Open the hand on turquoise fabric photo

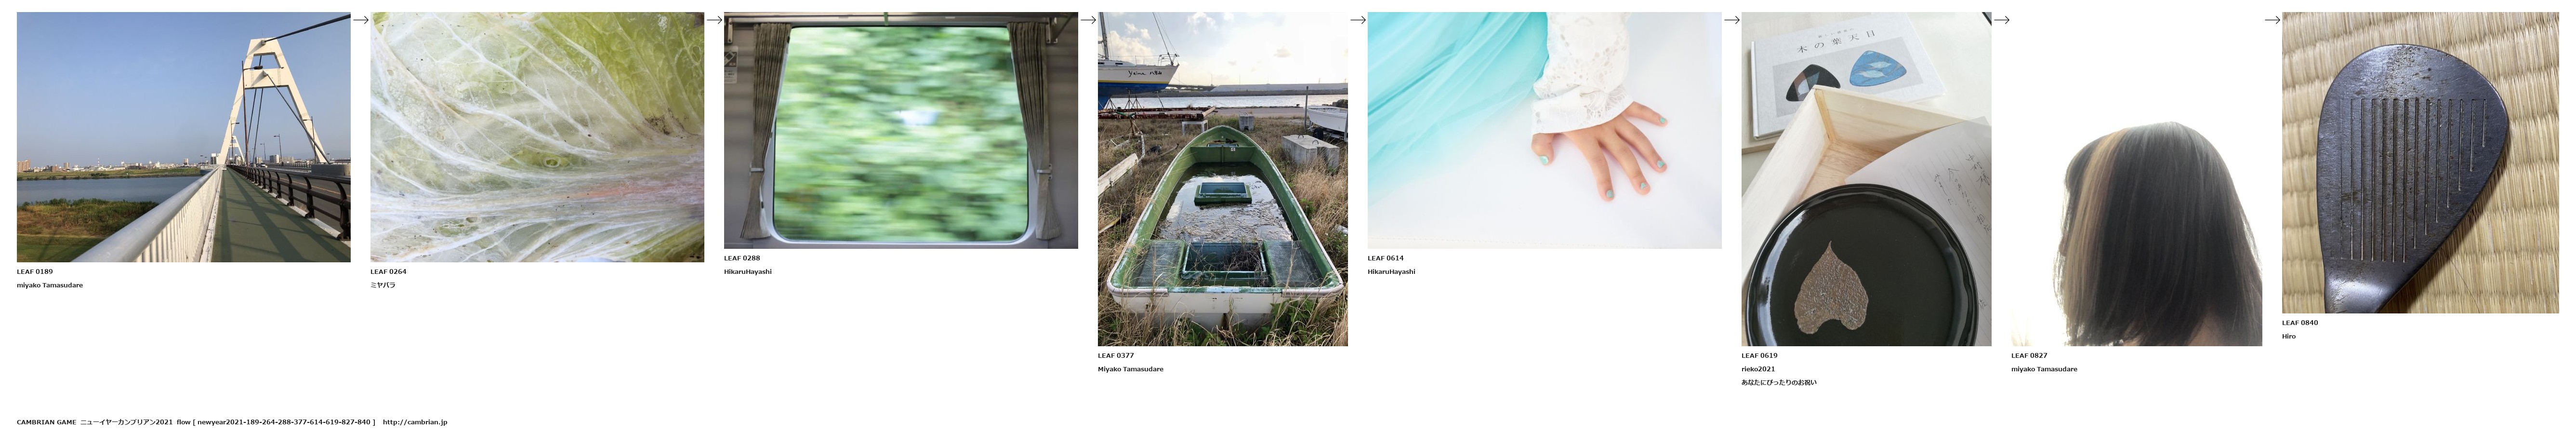[x=1545, y=130]
